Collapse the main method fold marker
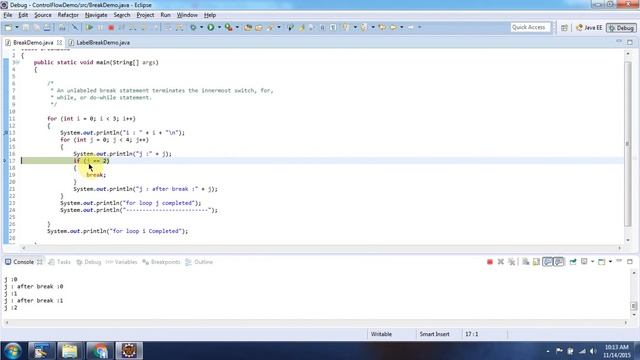 coord(17,62)
